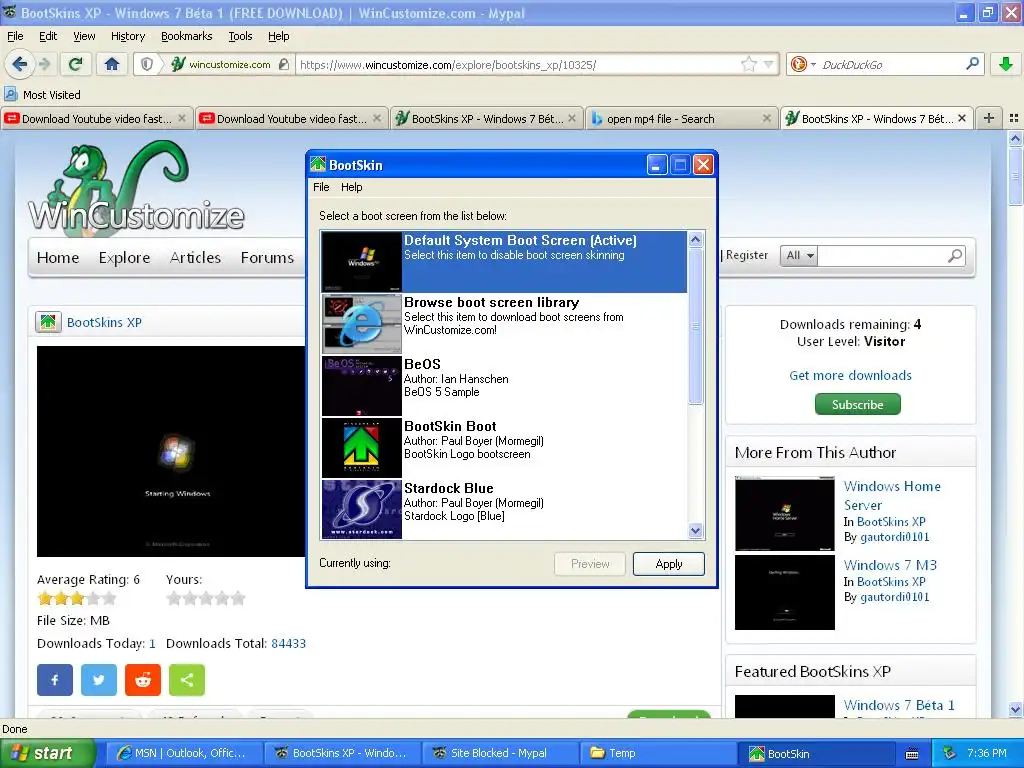Open the search engine DuckDuckGo dropdown arrow
This screenshot has width=1024, height=768.
click(813, 64)
